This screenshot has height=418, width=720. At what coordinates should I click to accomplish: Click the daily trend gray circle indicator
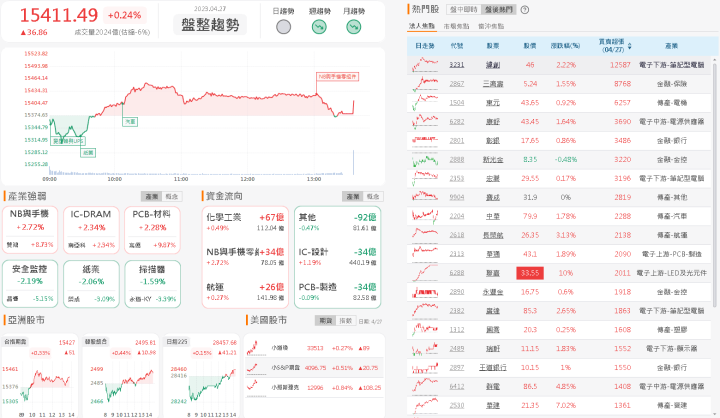click(x=283, y=27)
